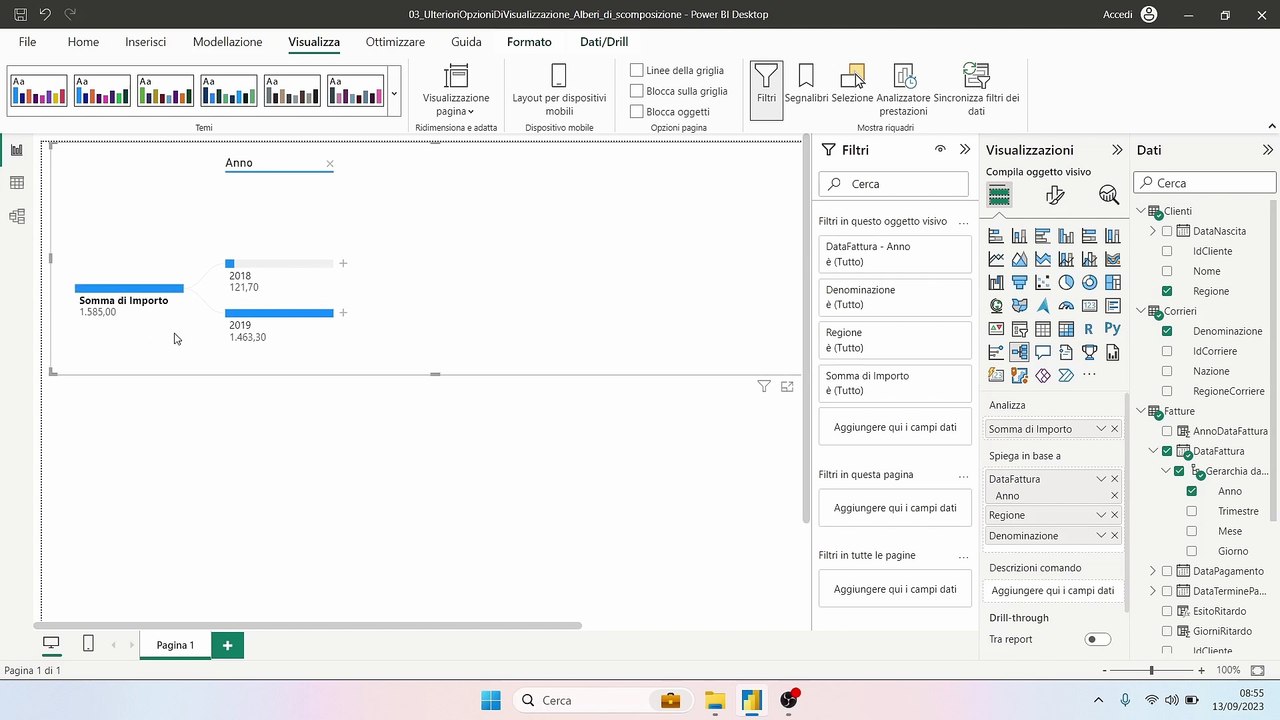
Task: Select Python visual icon in Visualizzazioni
Action: (1112, 329)
